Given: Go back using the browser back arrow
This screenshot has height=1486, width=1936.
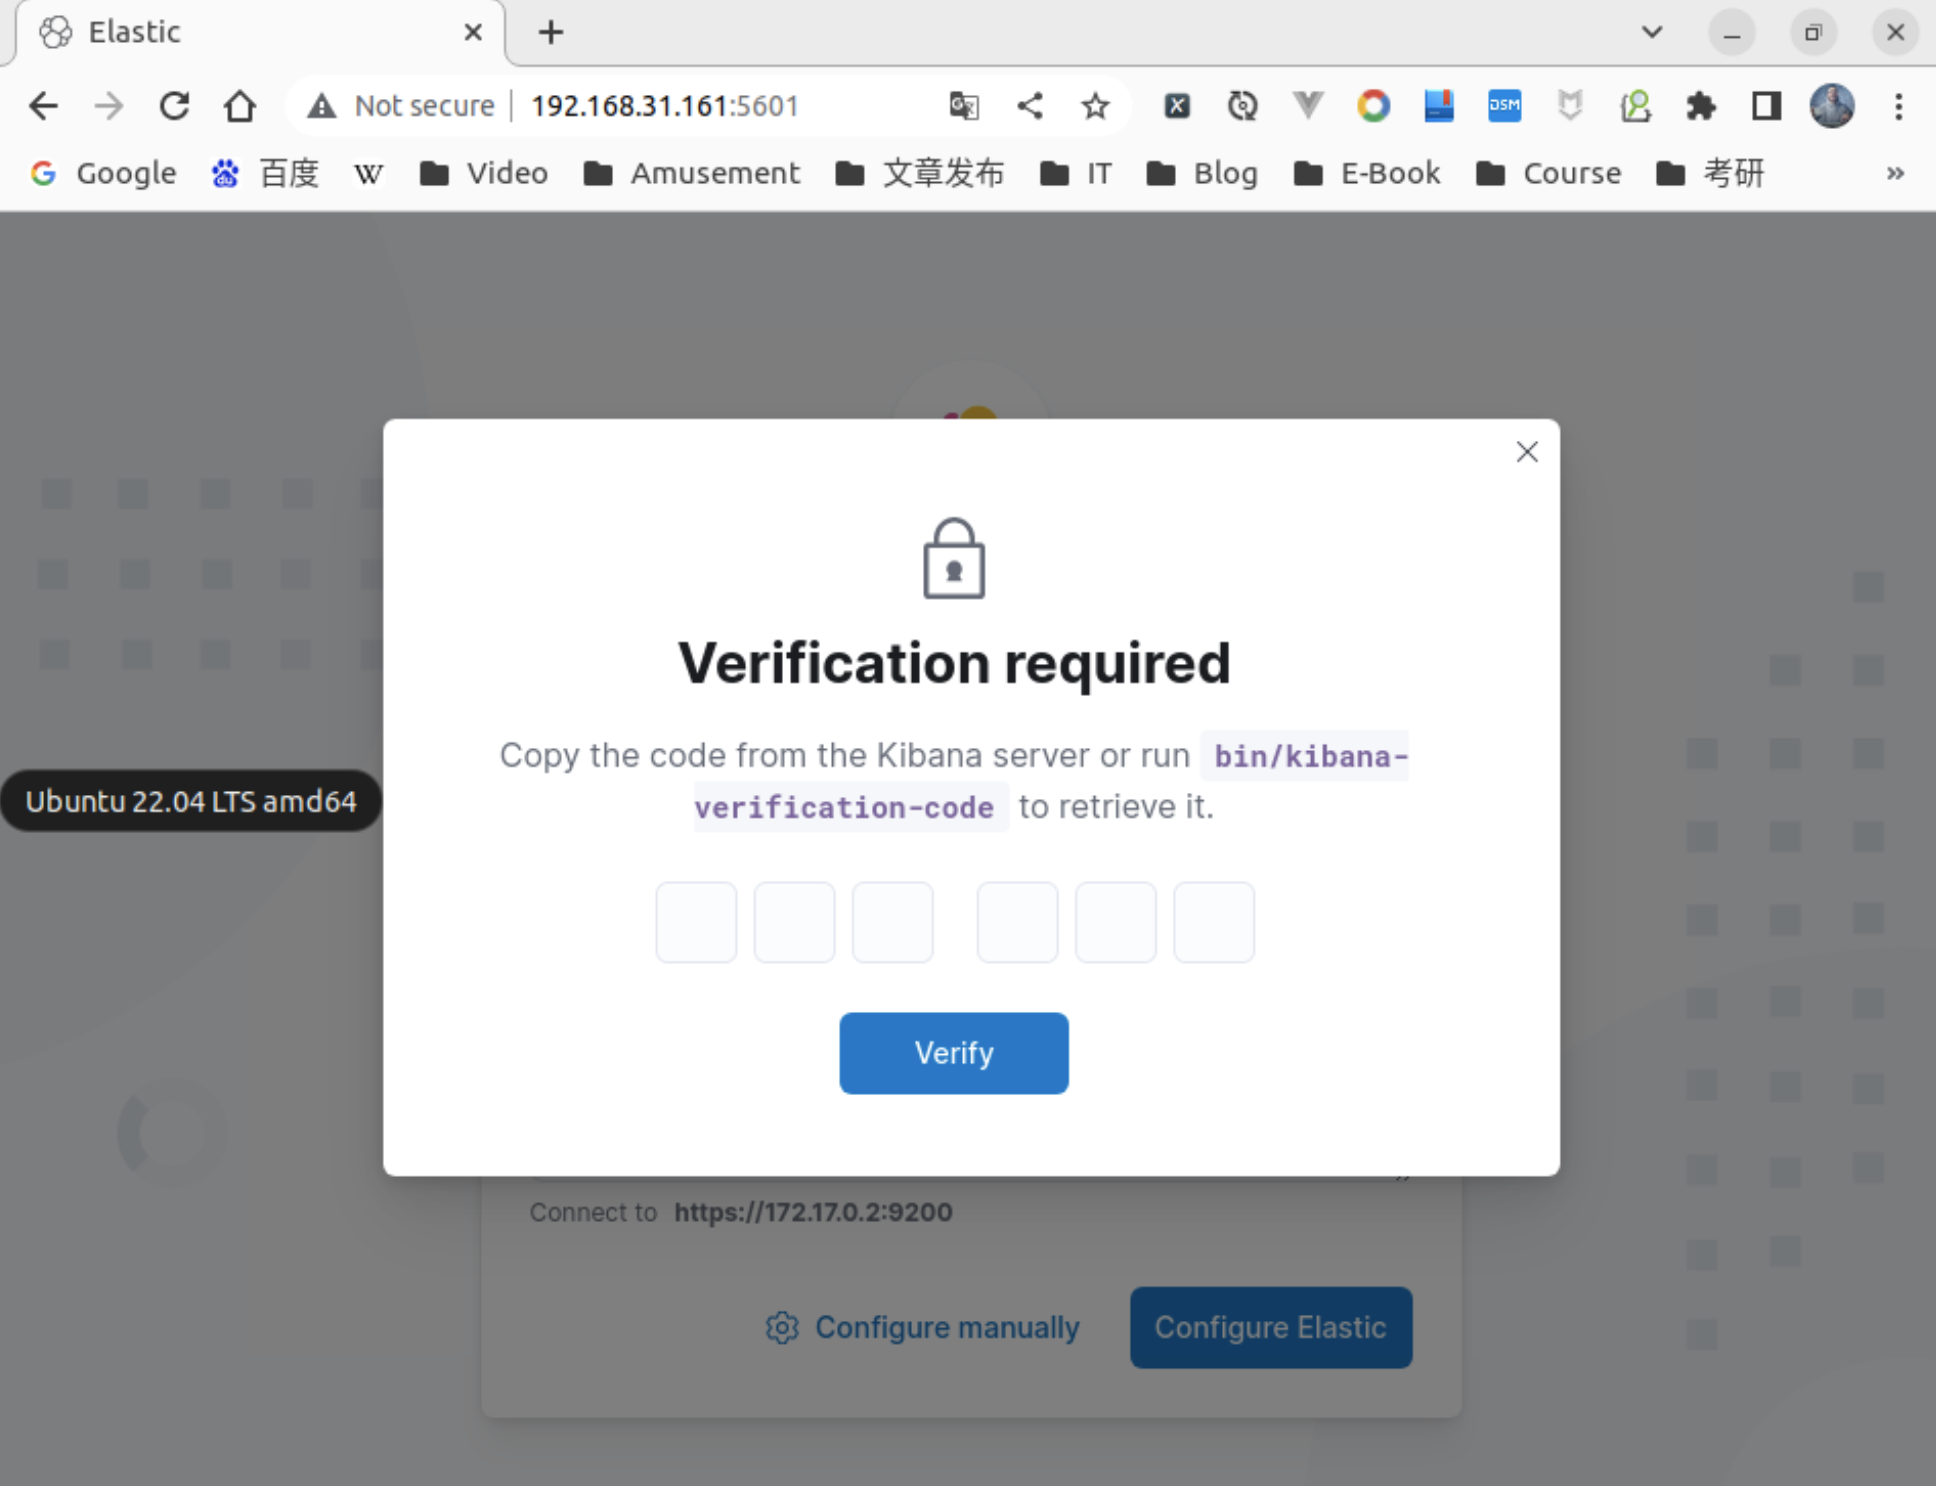Looking at the screenshot, I should [x=44, y=106].
